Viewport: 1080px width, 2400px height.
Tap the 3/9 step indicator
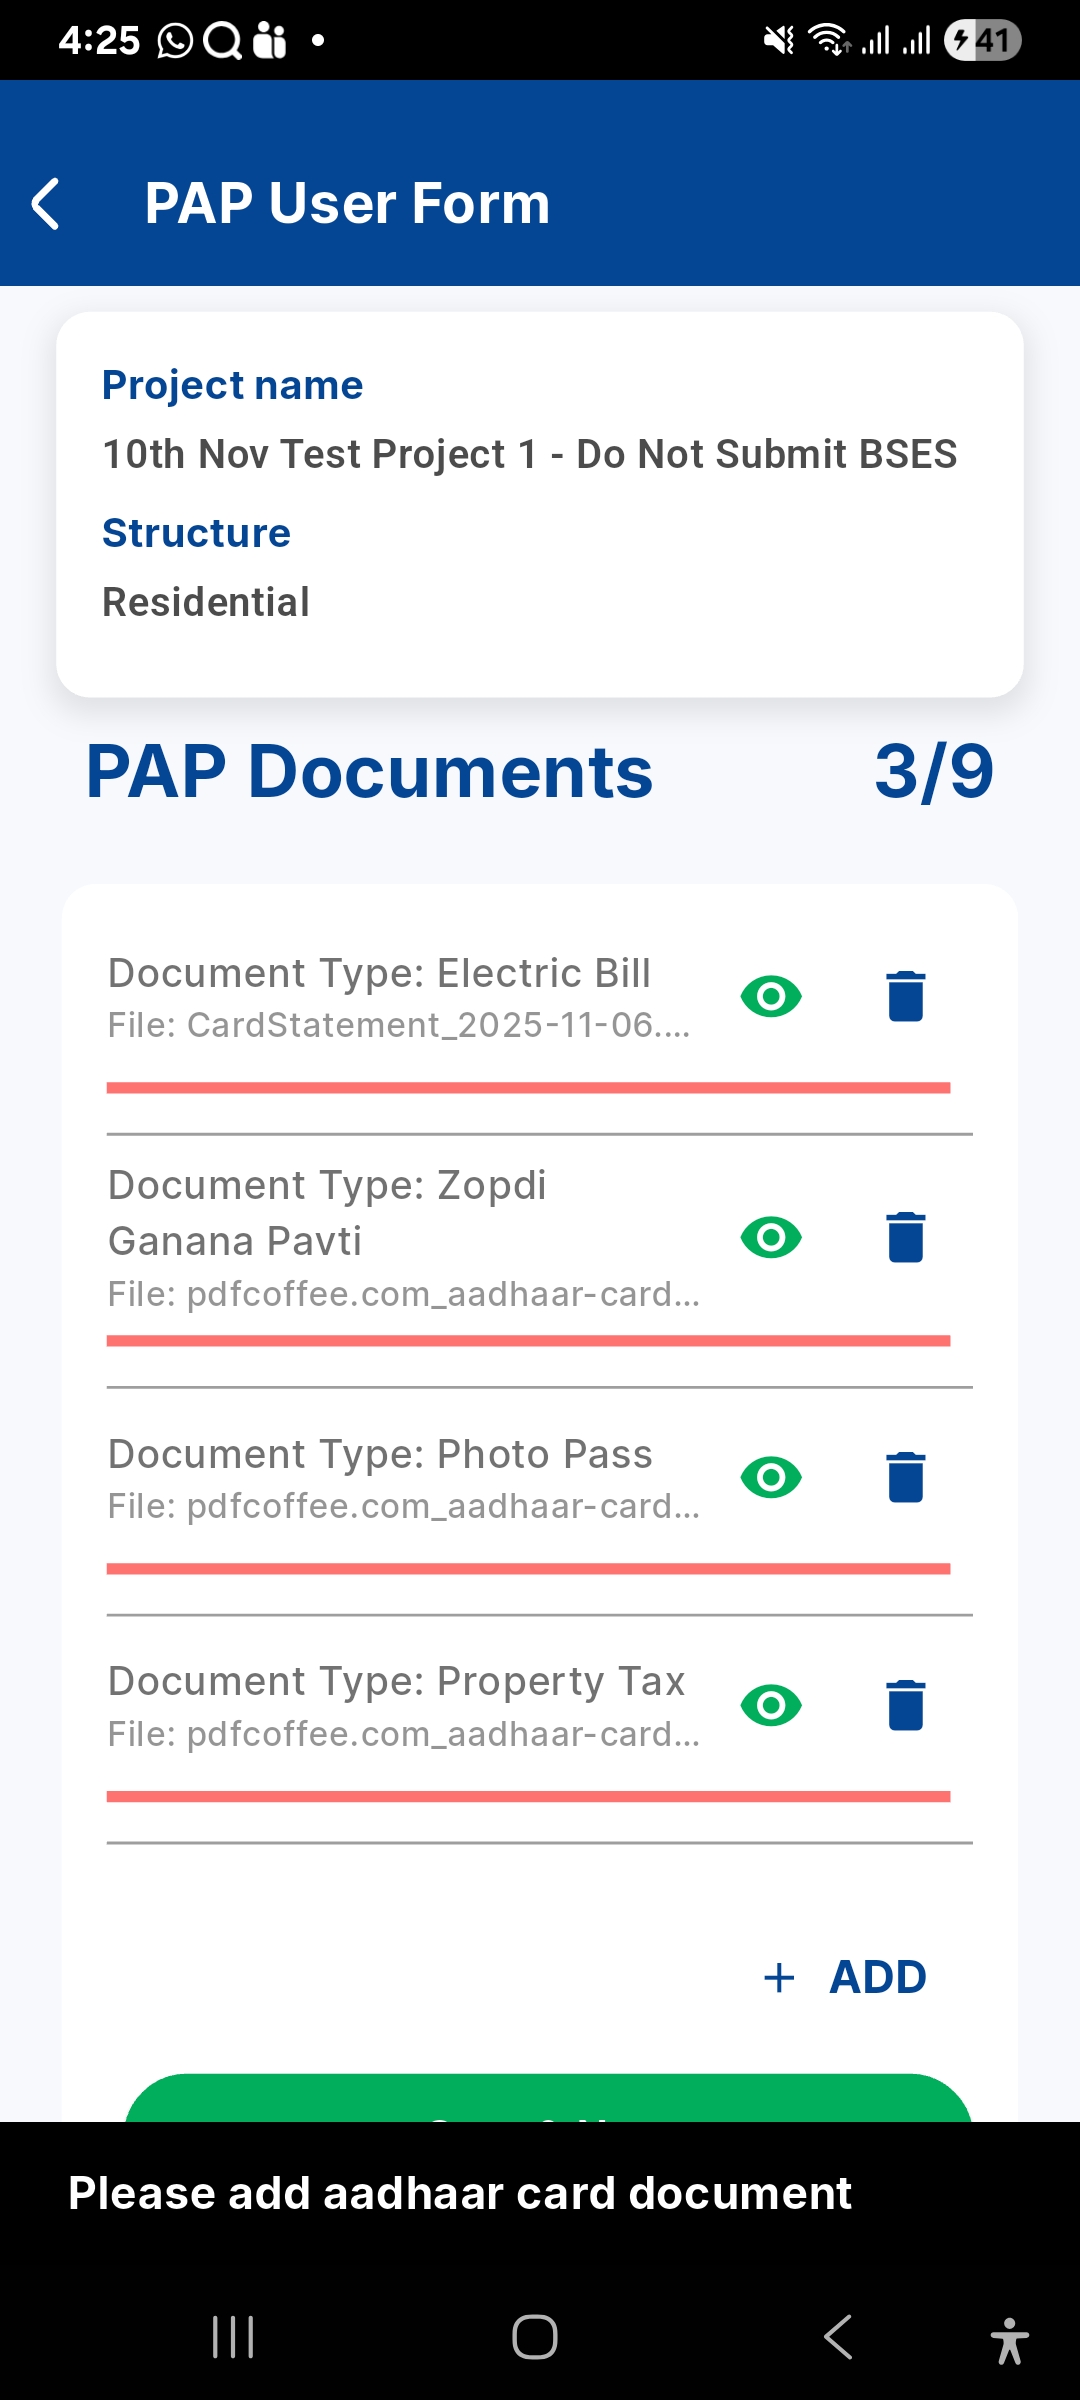[x=934, y=772]
